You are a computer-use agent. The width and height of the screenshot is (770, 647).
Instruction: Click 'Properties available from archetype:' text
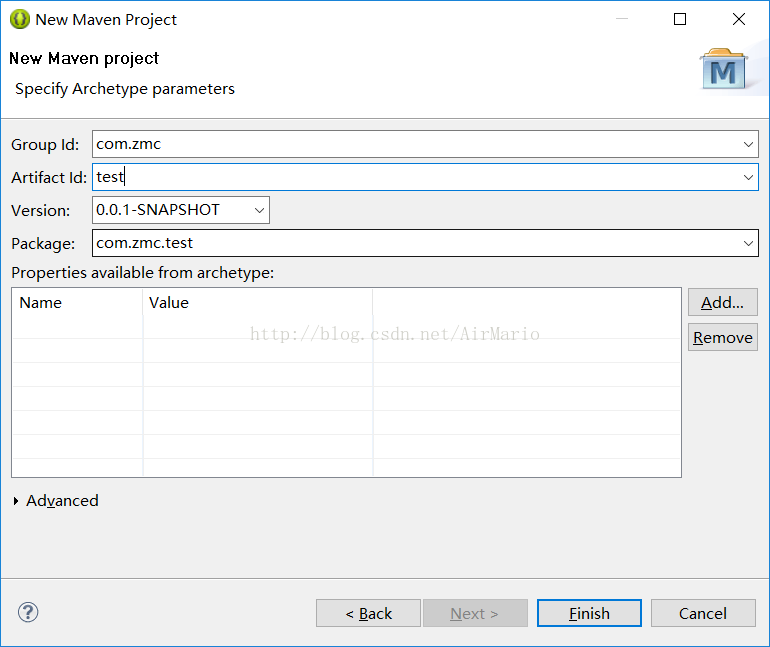point(142,273)
